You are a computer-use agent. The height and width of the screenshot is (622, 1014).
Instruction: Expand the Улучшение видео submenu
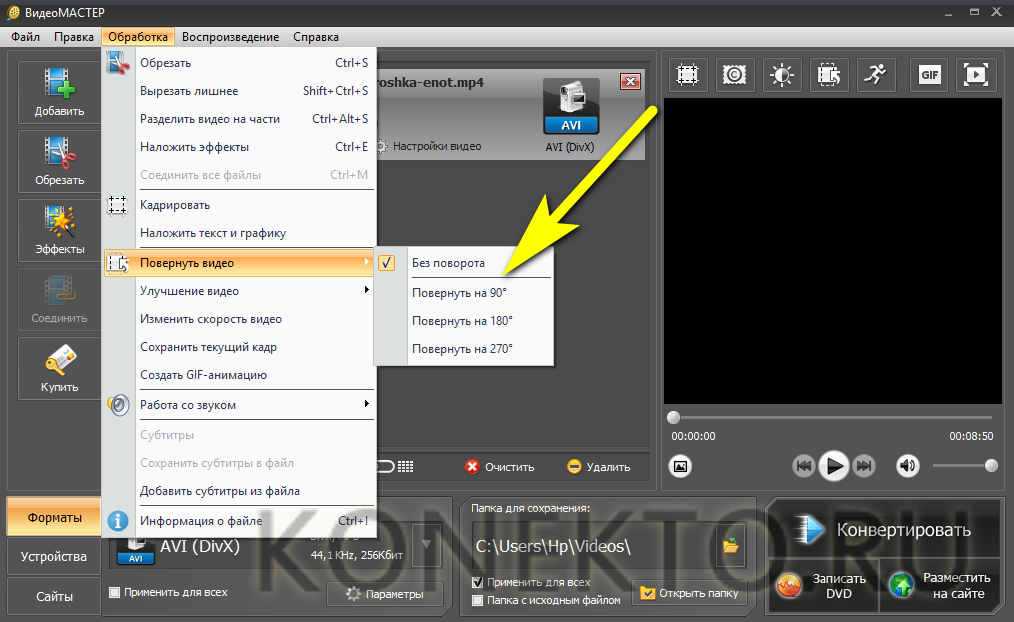239,291
